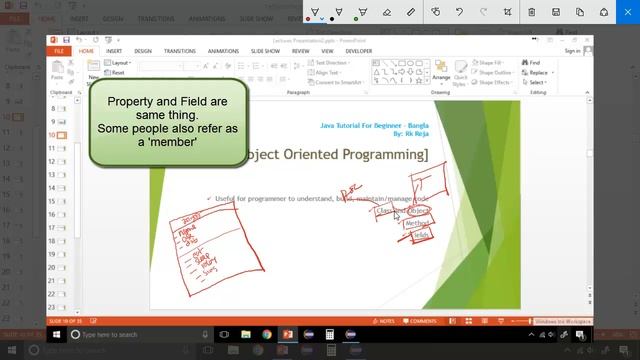Viewport: 640px width, 360px height.
Task: Select slide 15 thumbnail in slide panel
Action: [x=61, y=201]
